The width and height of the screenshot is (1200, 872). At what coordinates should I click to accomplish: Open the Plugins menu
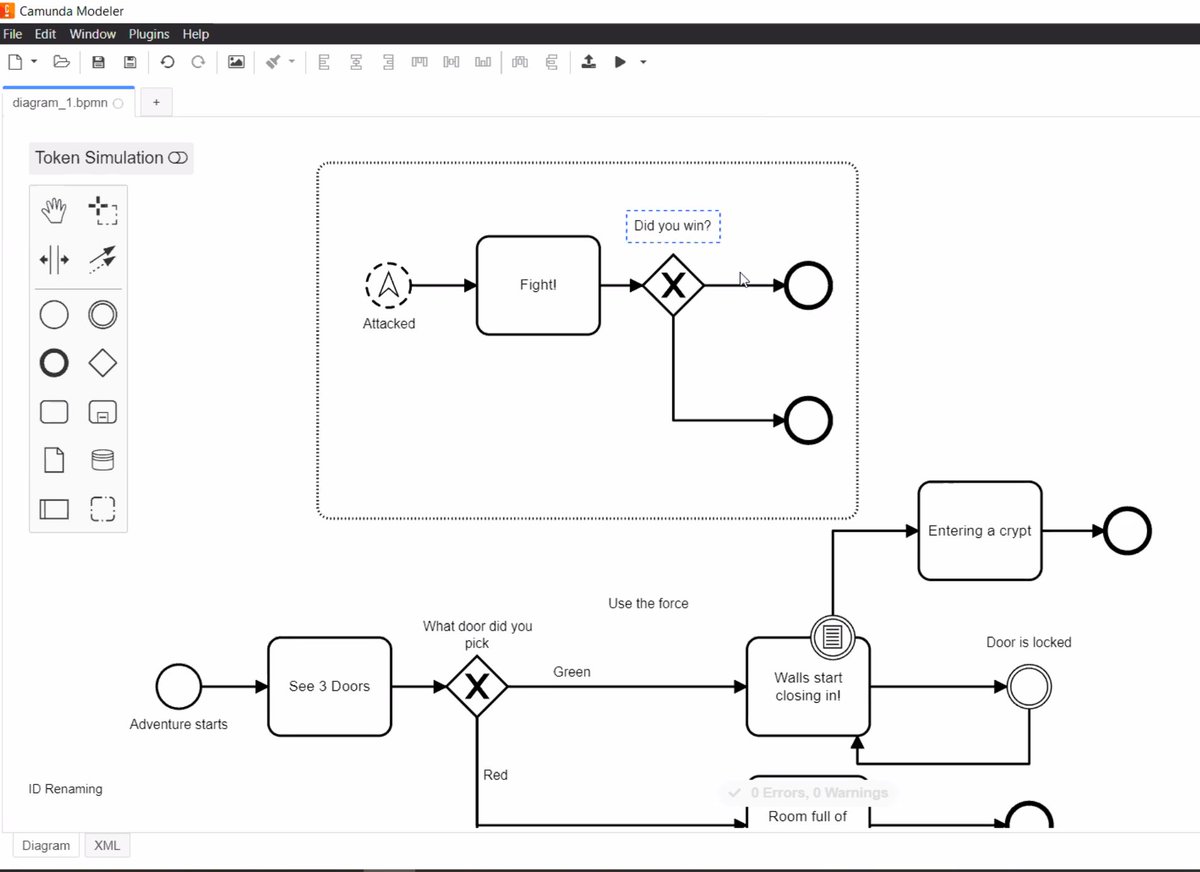click(148, 33)
